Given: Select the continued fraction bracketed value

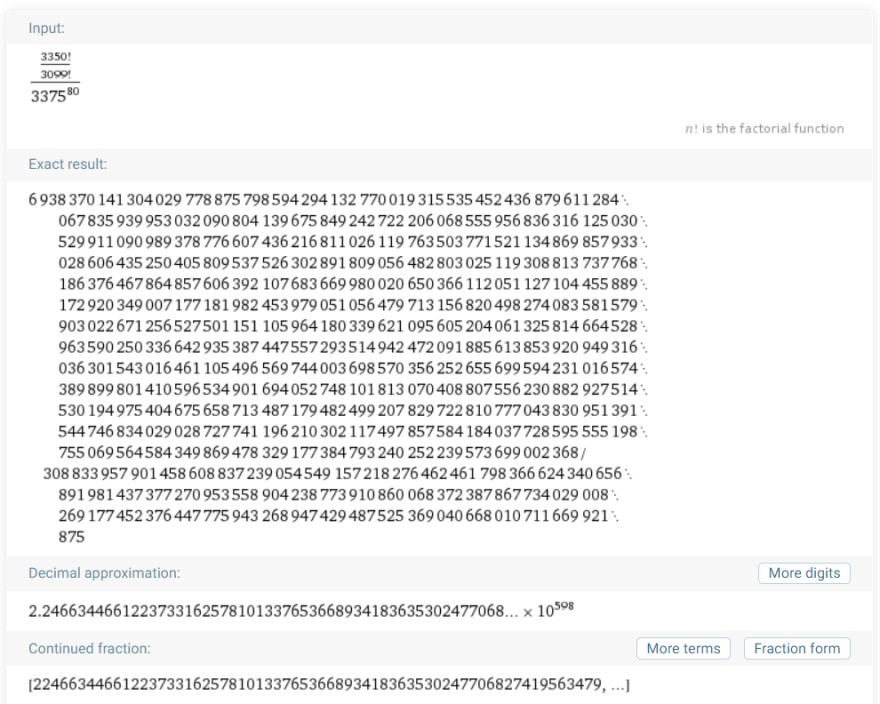Looking at the screenshot, I should coord(329,685).
